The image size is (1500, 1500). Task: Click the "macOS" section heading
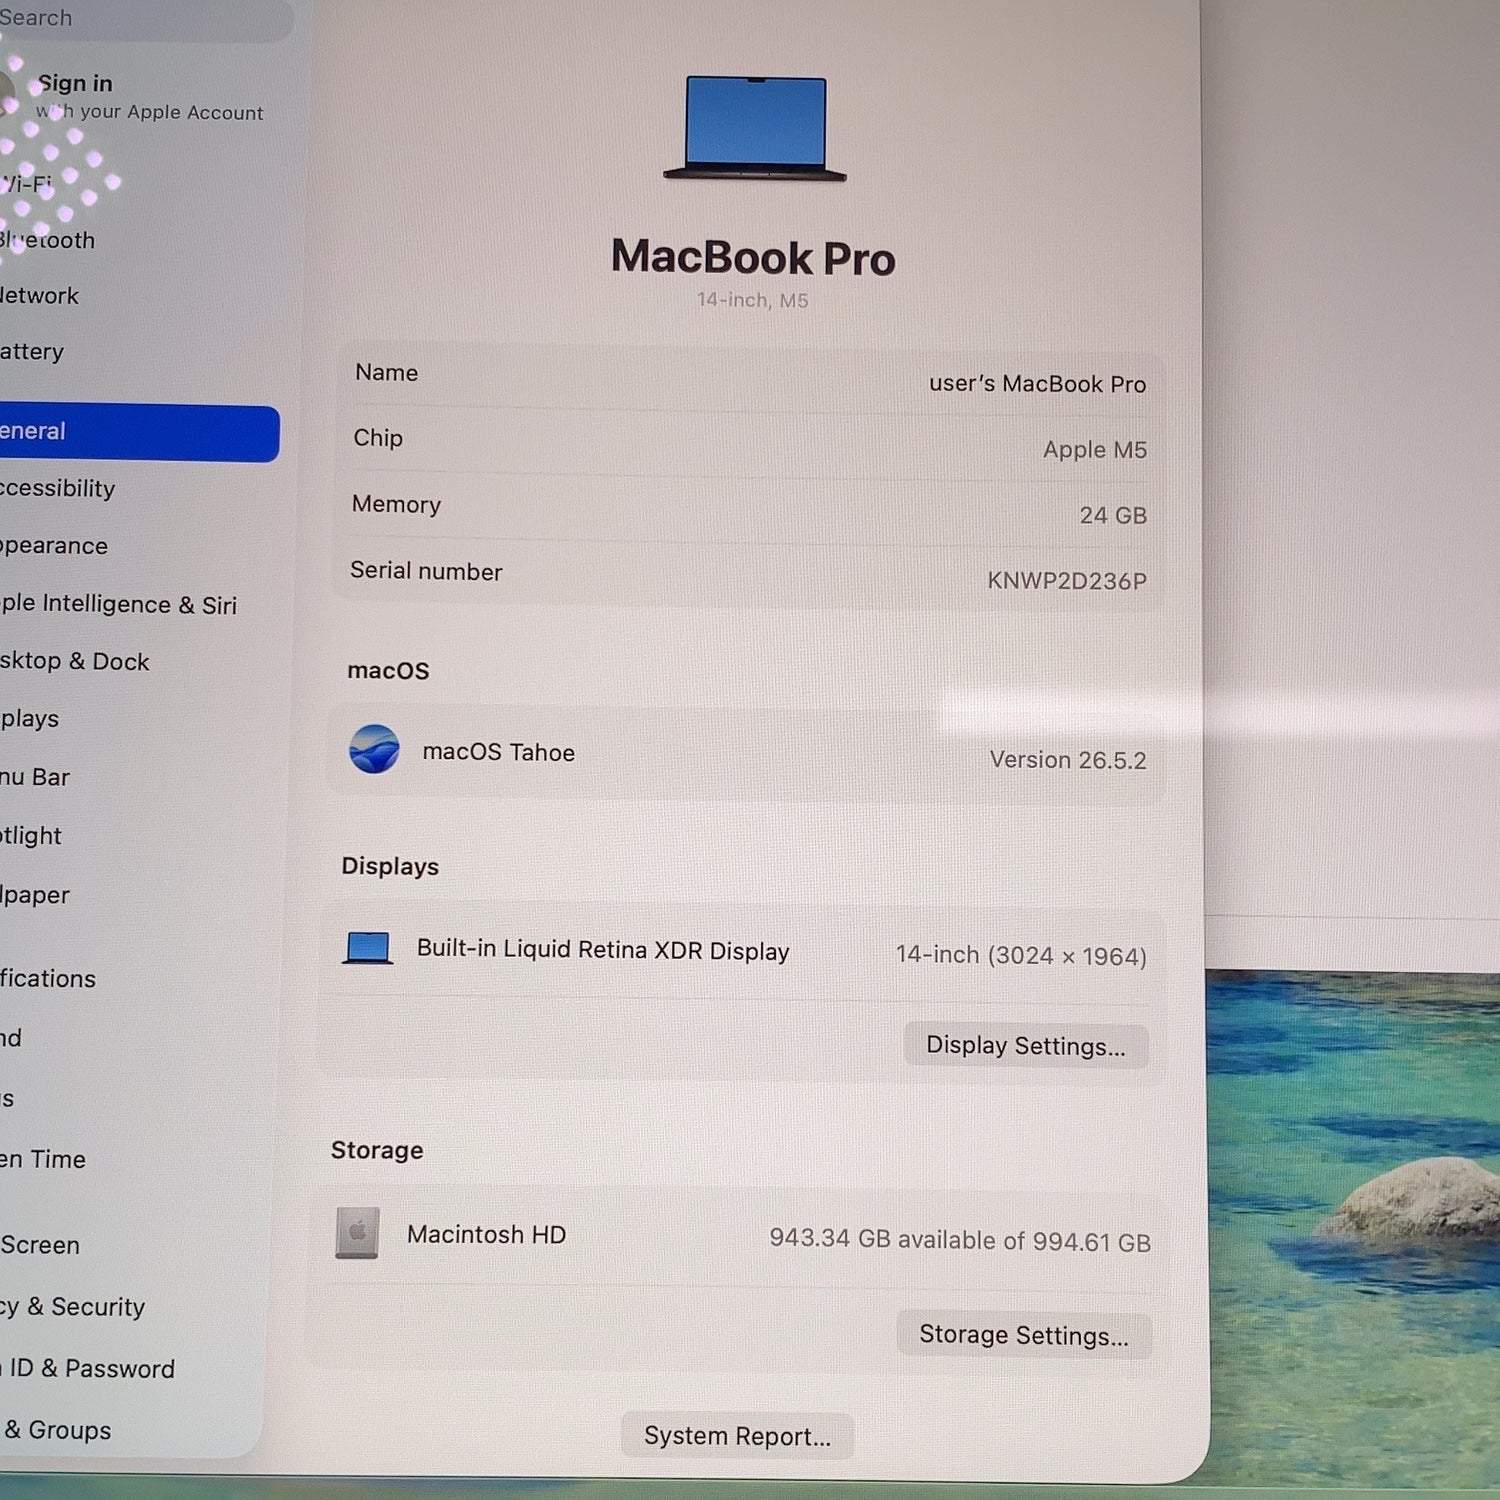tap(388, 671)
